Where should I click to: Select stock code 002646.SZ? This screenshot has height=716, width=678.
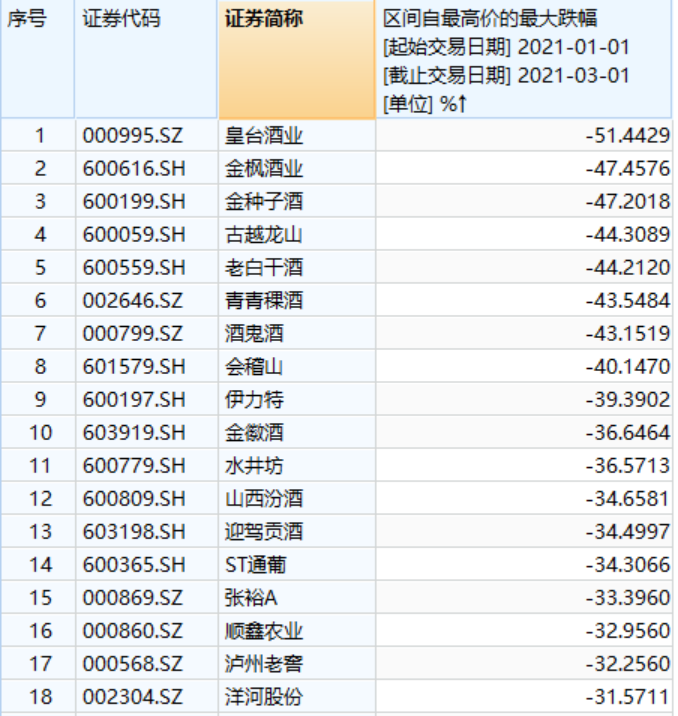pyautogui.click(x=132, y=300)
